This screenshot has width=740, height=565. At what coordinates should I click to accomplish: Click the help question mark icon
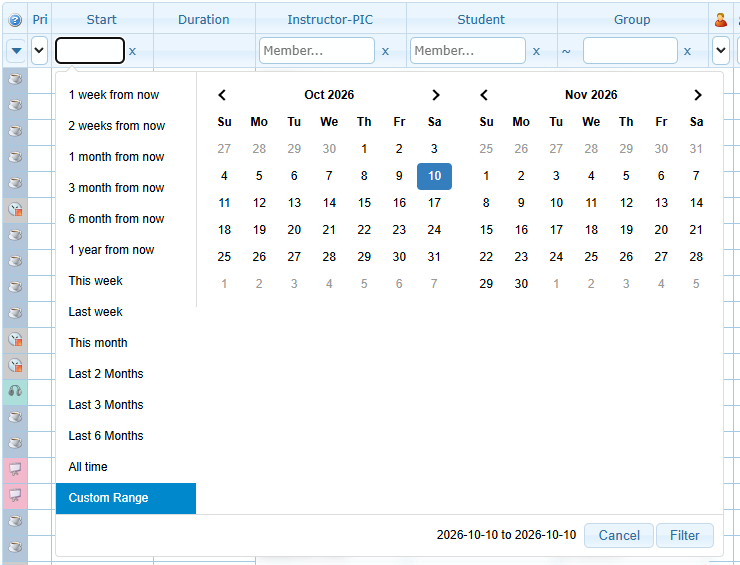click(x=15, y=20)
